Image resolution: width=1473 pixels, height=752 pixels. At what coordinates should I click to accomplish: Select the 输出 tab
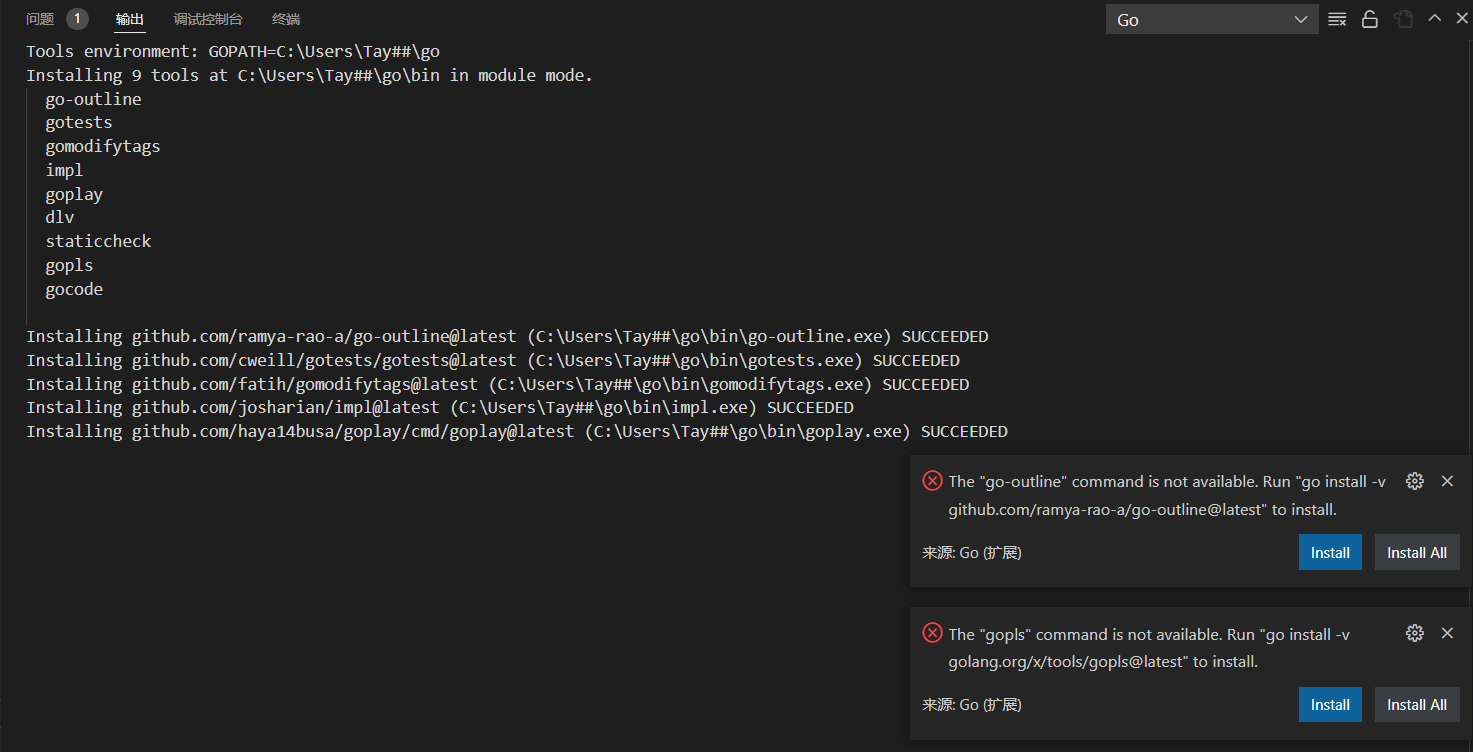129,19
